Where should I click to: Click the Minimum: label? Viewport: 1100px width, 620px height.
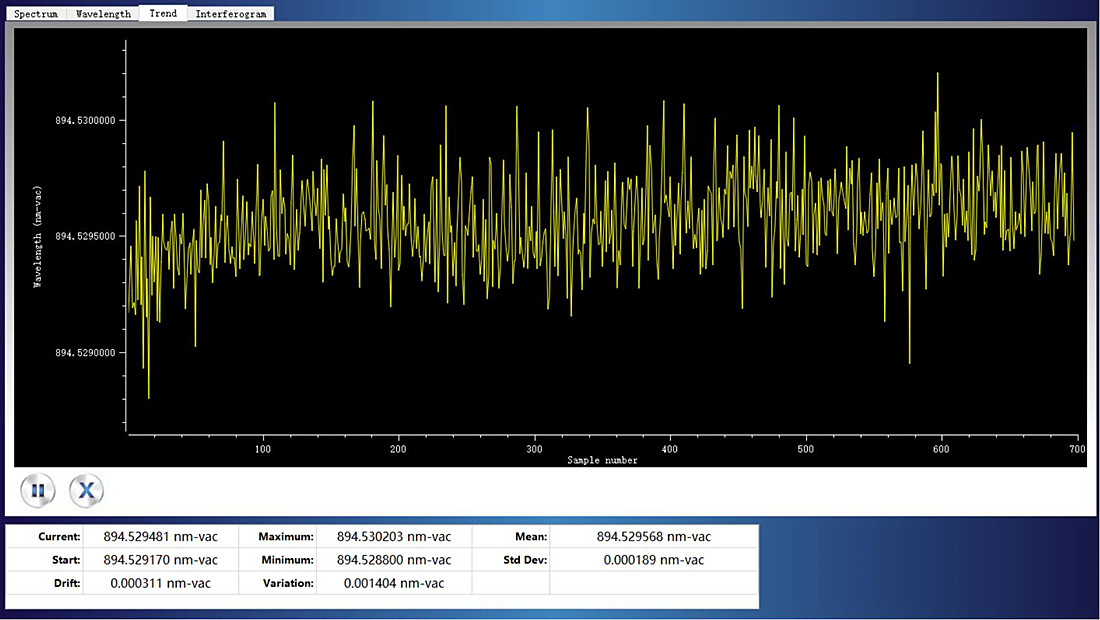tap(288, 560)
